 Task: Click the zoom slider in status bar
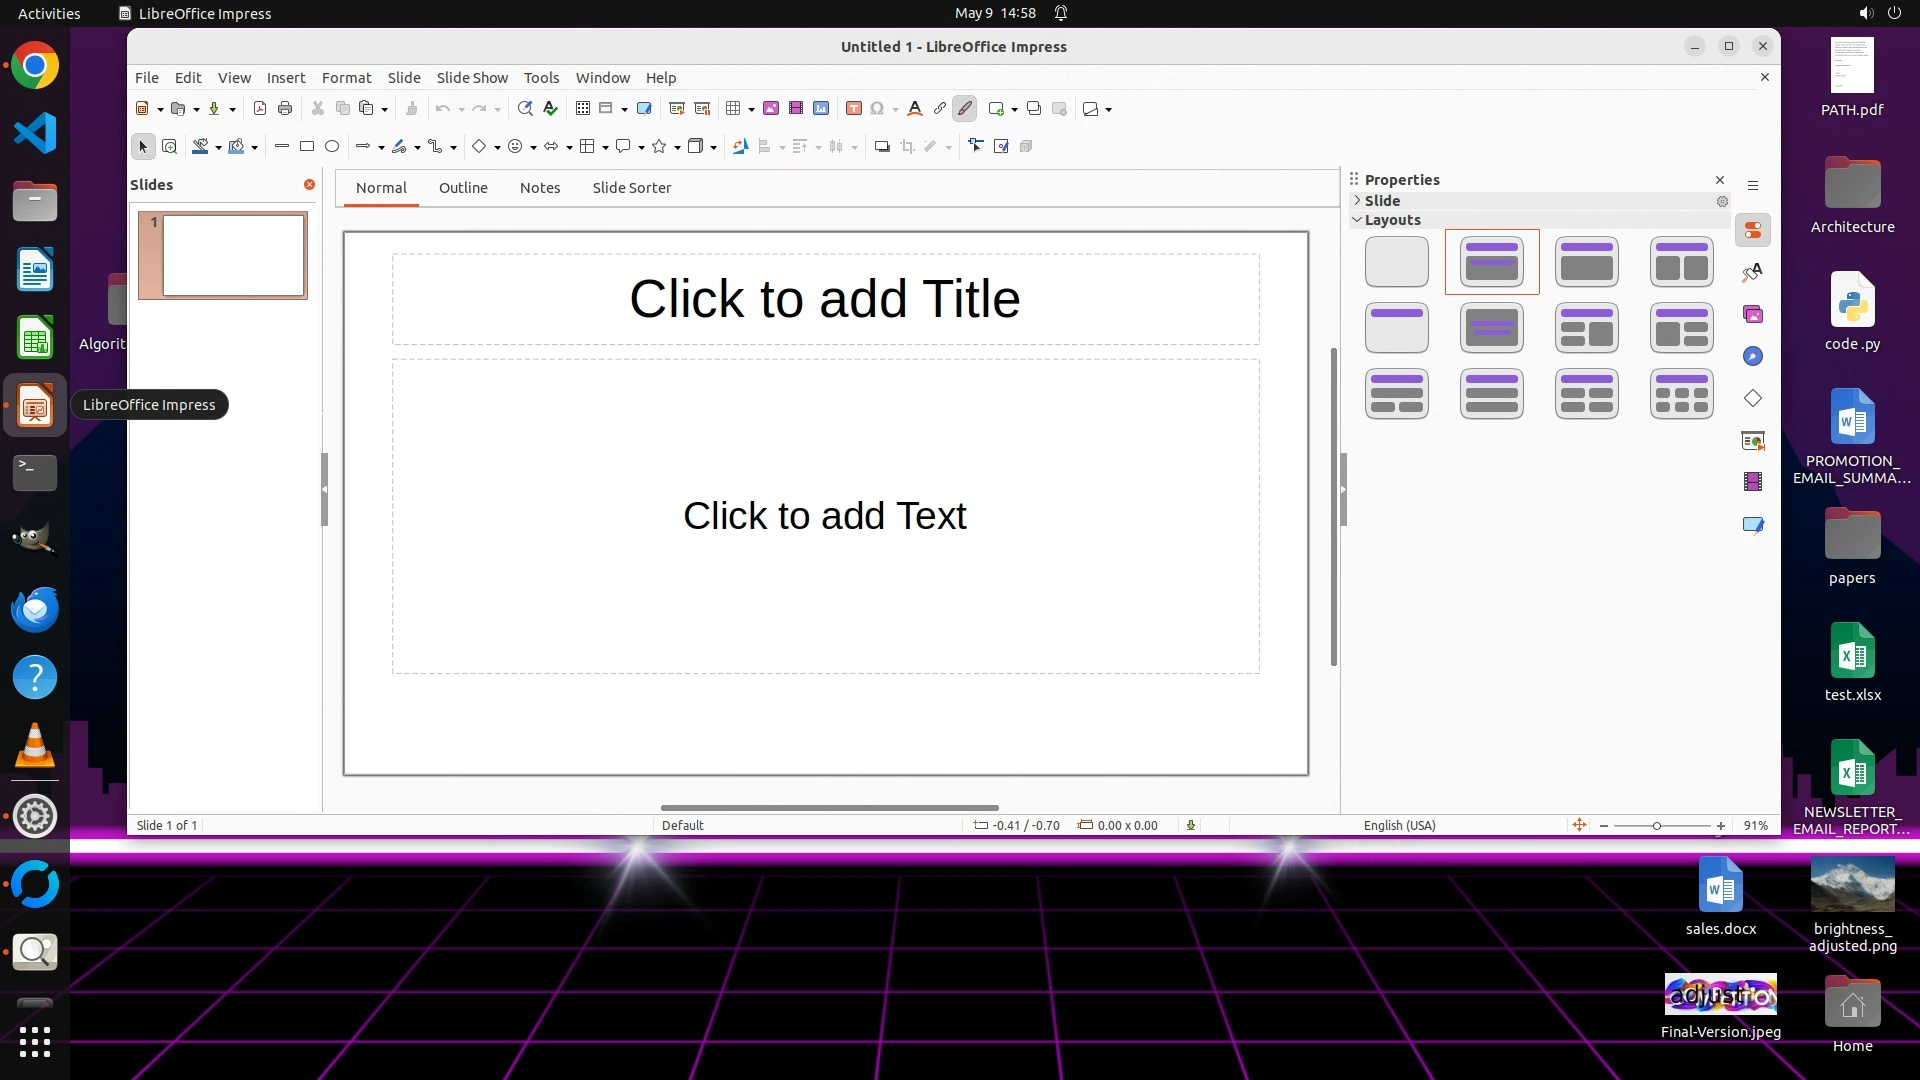(x=1657, y=826)
